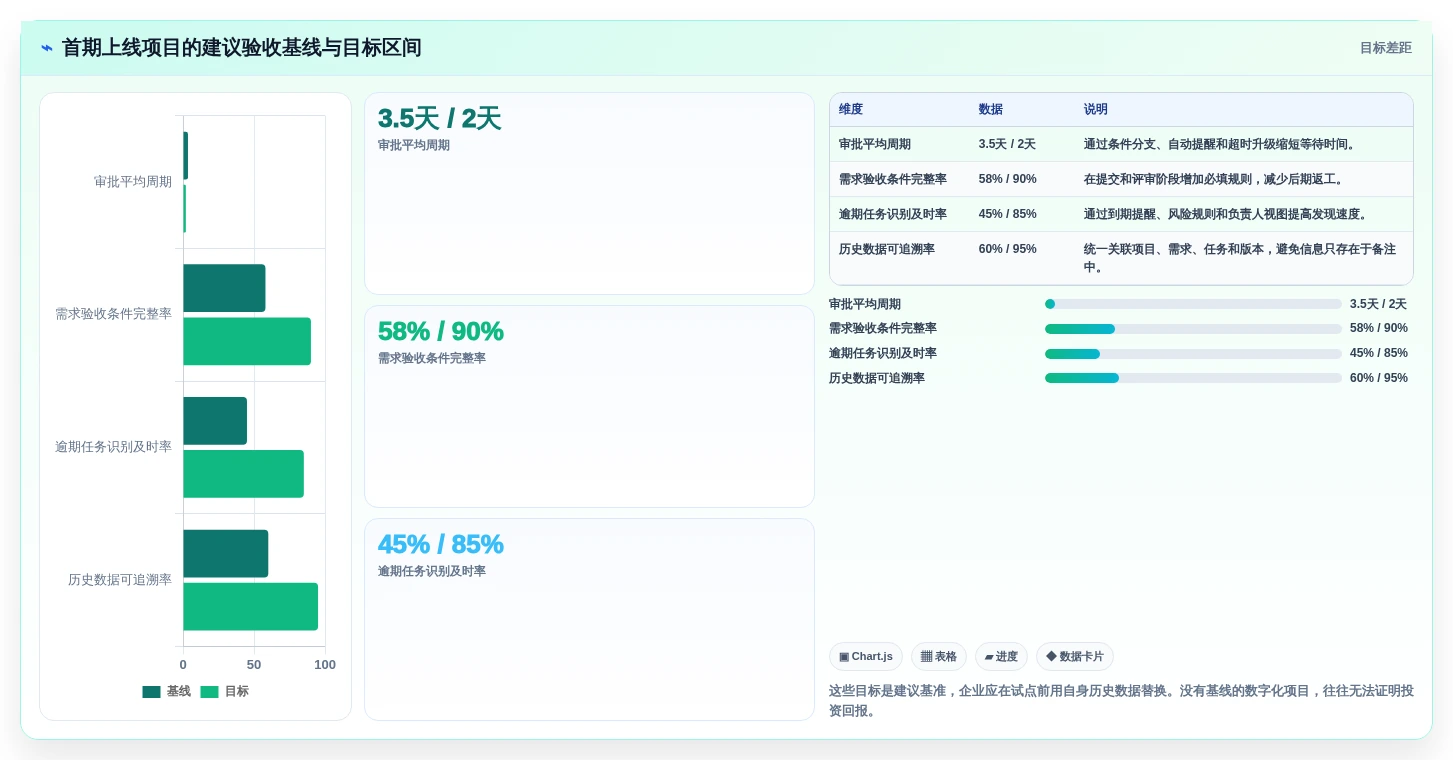Click the 需求验收条件完整率 target bar in chart
Screen dimensions: 1453x760
click(247, 341)
